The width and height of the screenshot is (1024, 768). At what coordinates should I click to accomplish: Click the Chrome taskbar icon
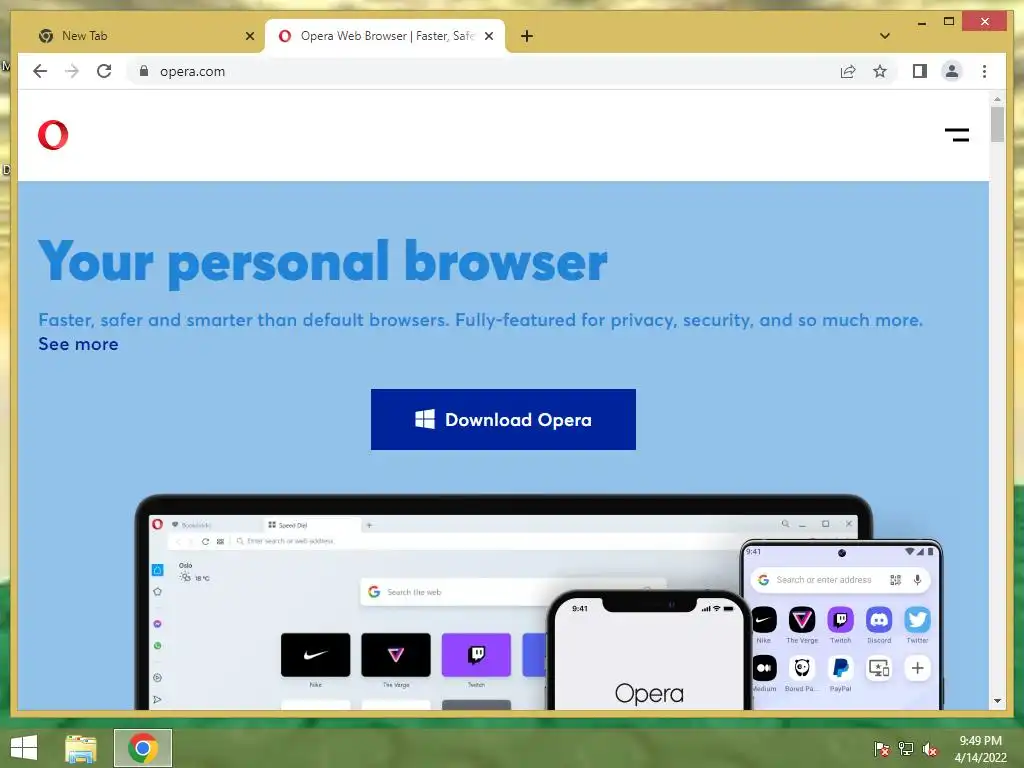pos(143,748)
